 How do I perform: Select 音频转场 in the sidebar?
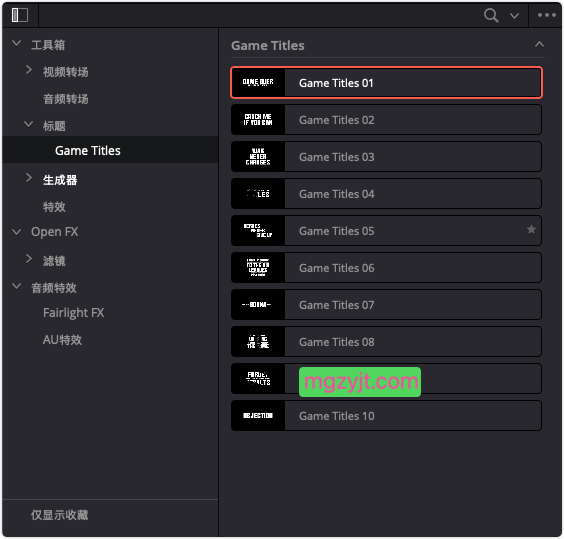click(65, 99)
